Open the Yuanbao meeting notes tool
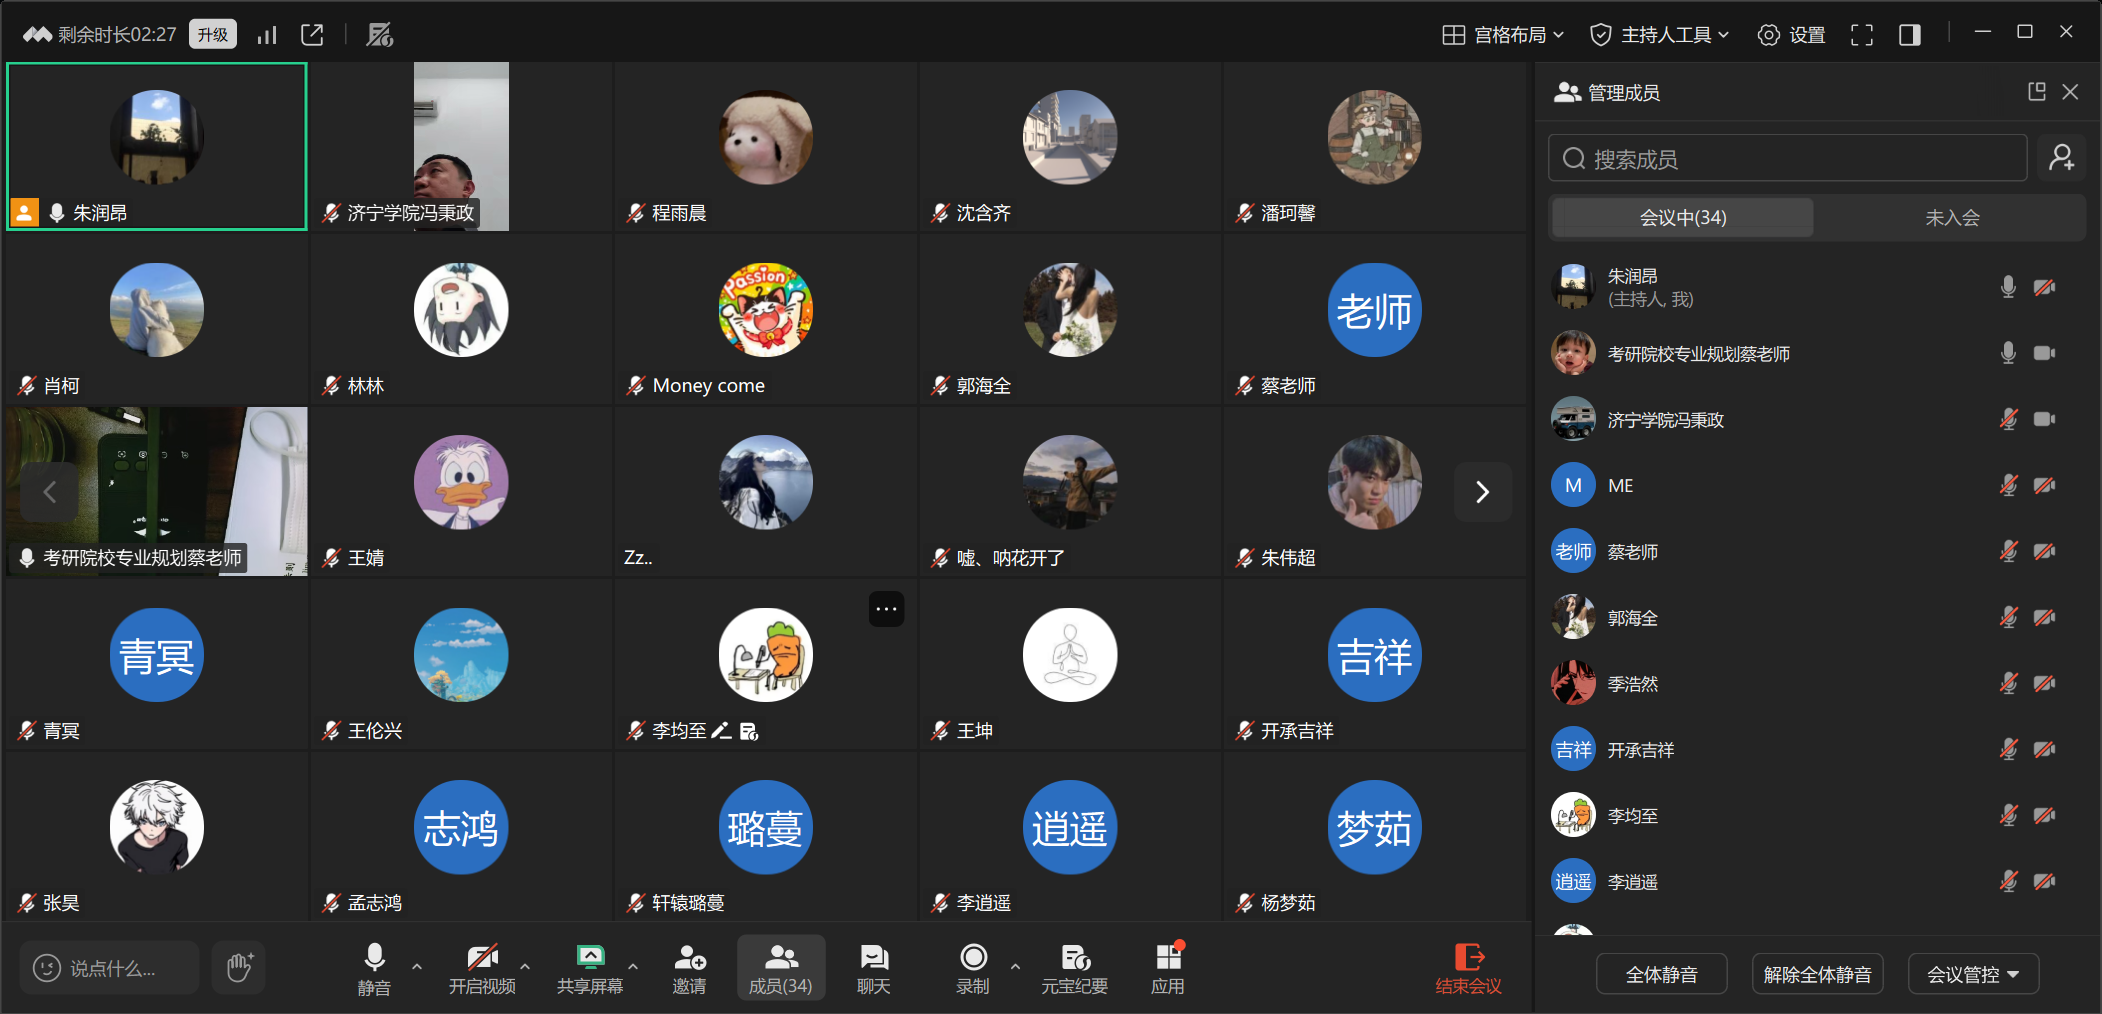 (1074, 968)
